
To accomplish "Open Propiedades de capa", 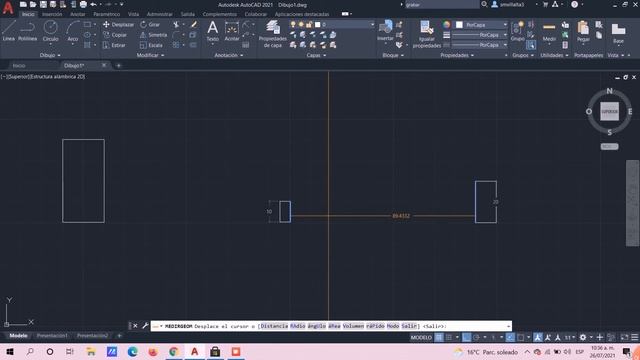I will point(273,34).
